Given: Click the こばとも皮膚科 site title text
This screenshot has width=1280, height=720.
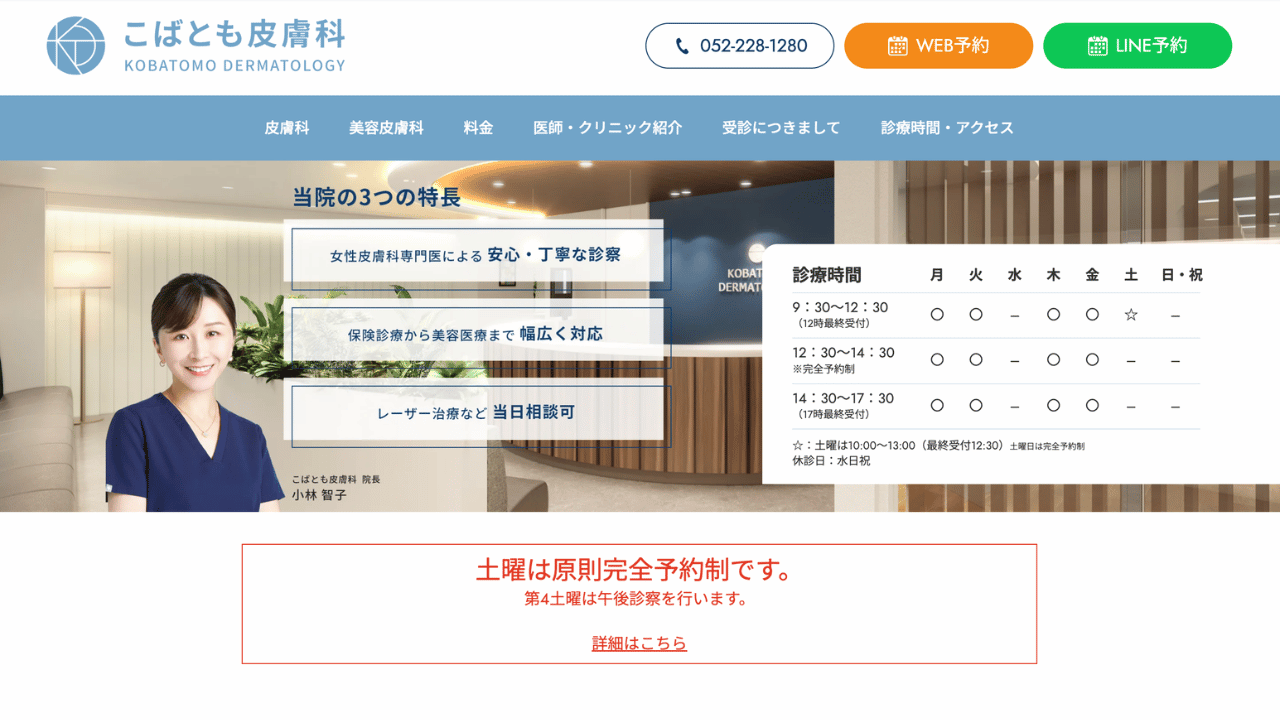Looking at the screenshot, I should (x=235, y=35).
